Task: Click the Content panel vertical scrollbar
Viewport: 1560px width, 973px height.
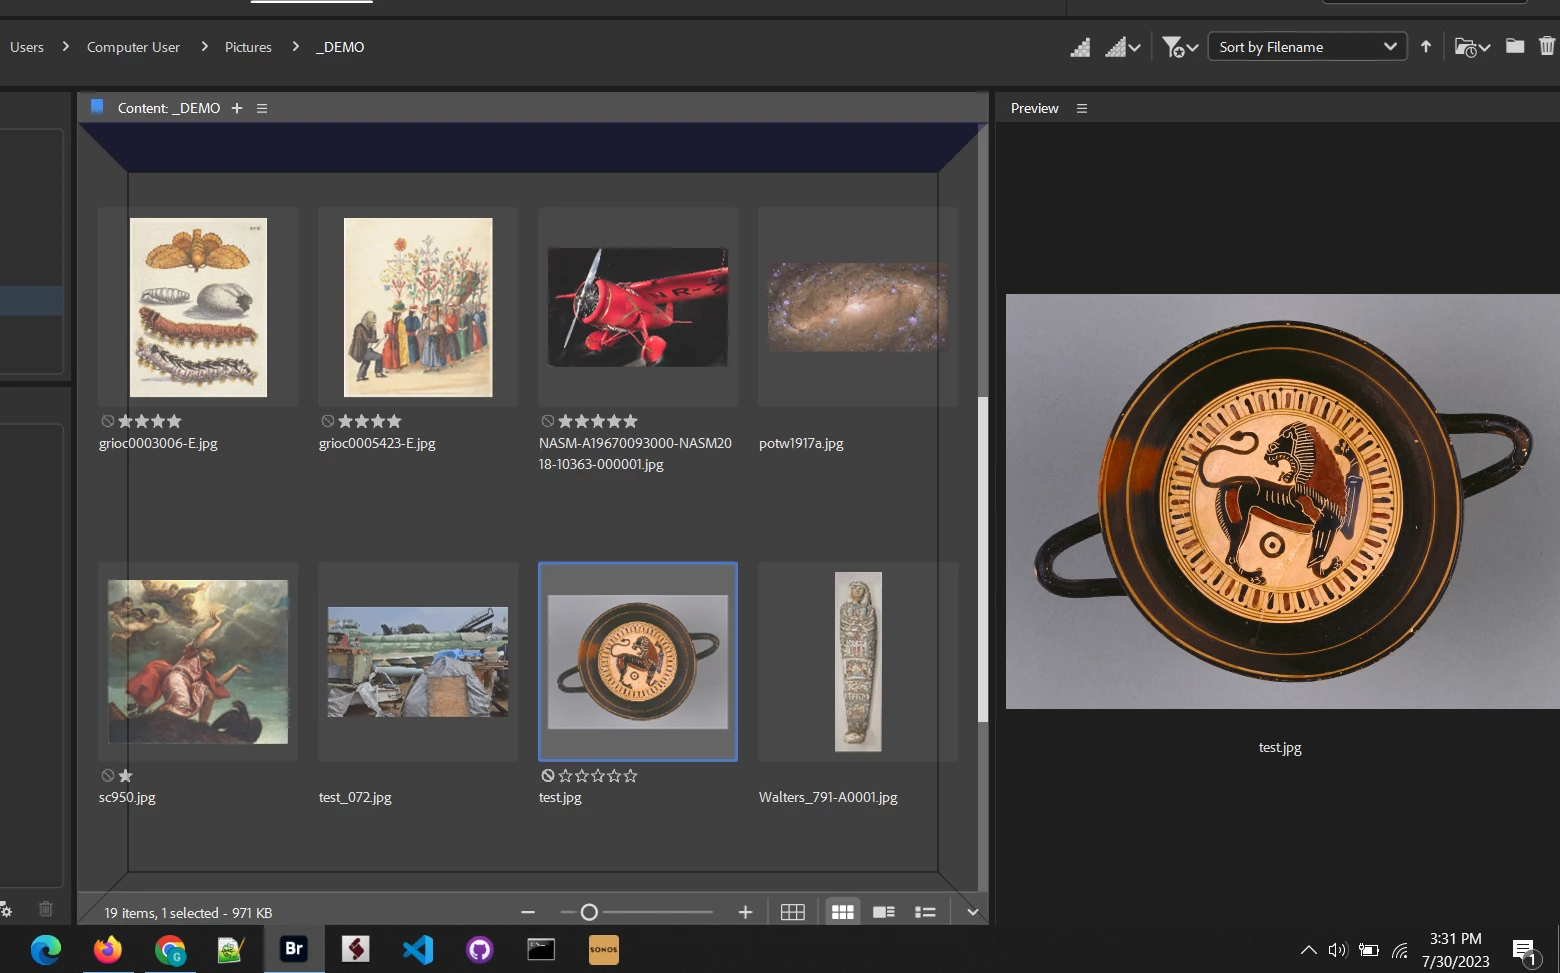Action: (x=982, y=558)
